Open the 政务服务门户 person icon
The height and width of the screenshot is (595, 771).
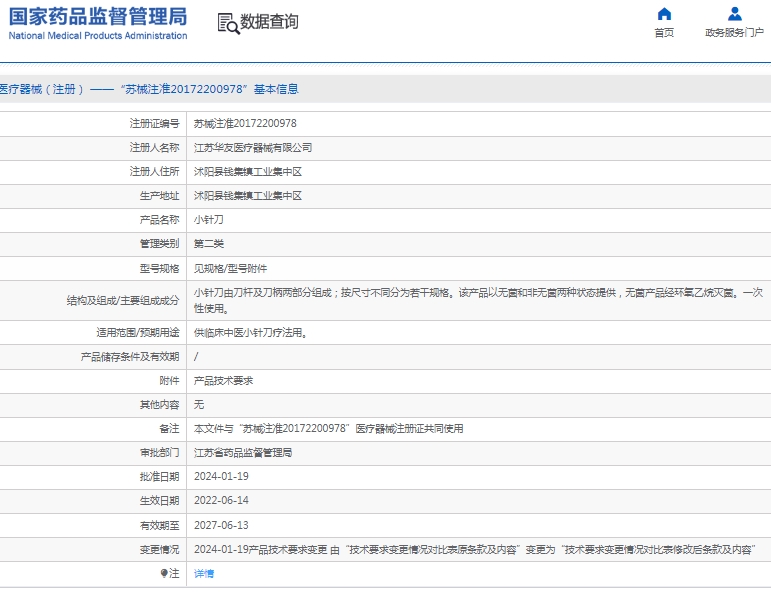click(x=735, y=14)
